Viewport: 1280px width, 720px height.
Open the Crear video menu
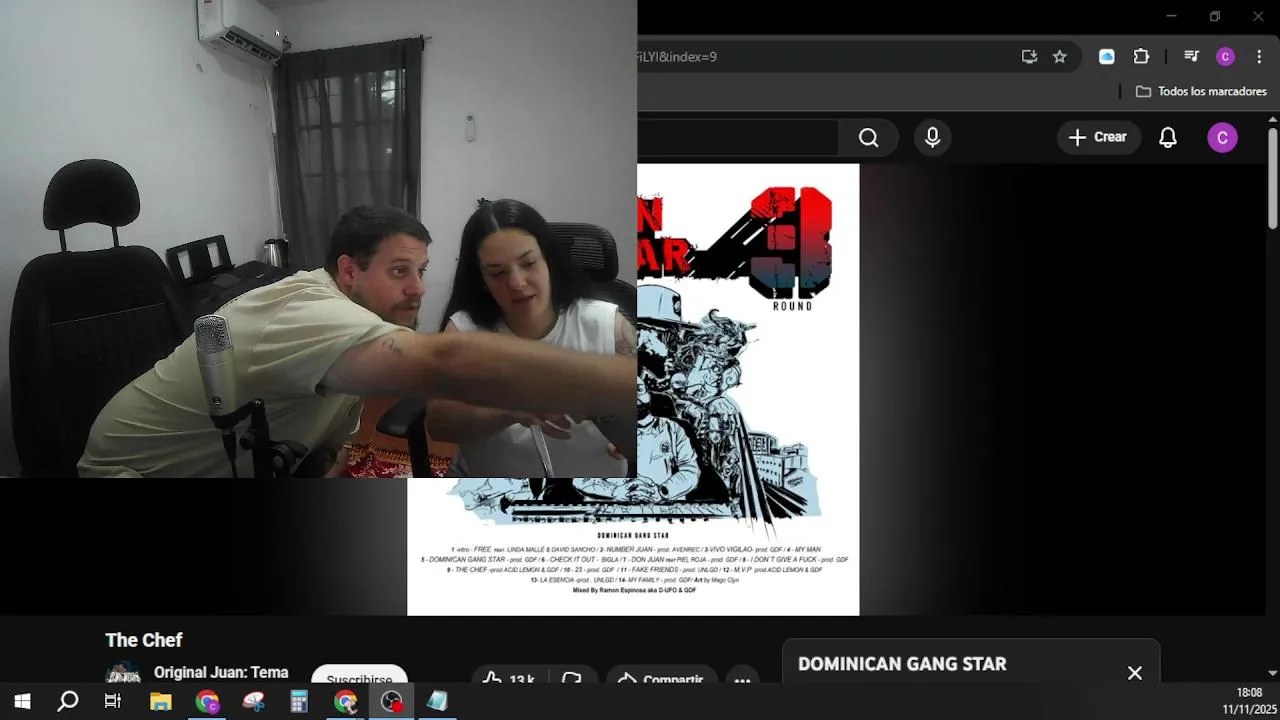pos(1097,138)
